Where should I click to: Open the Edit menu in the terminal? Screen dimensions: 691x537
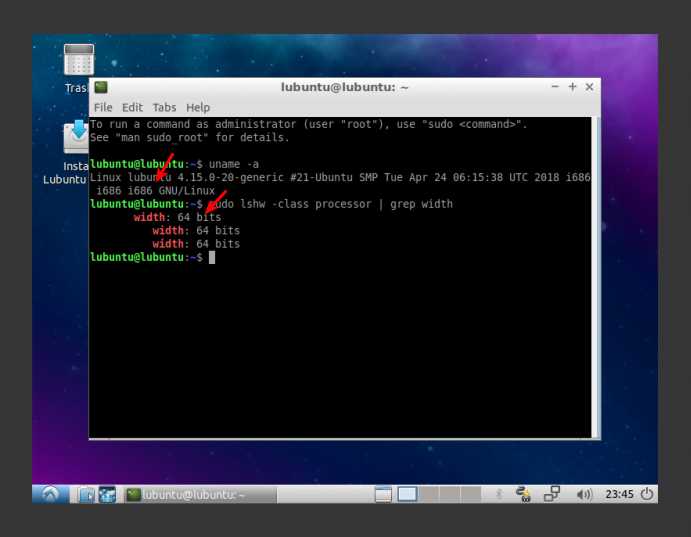[132, 107]
